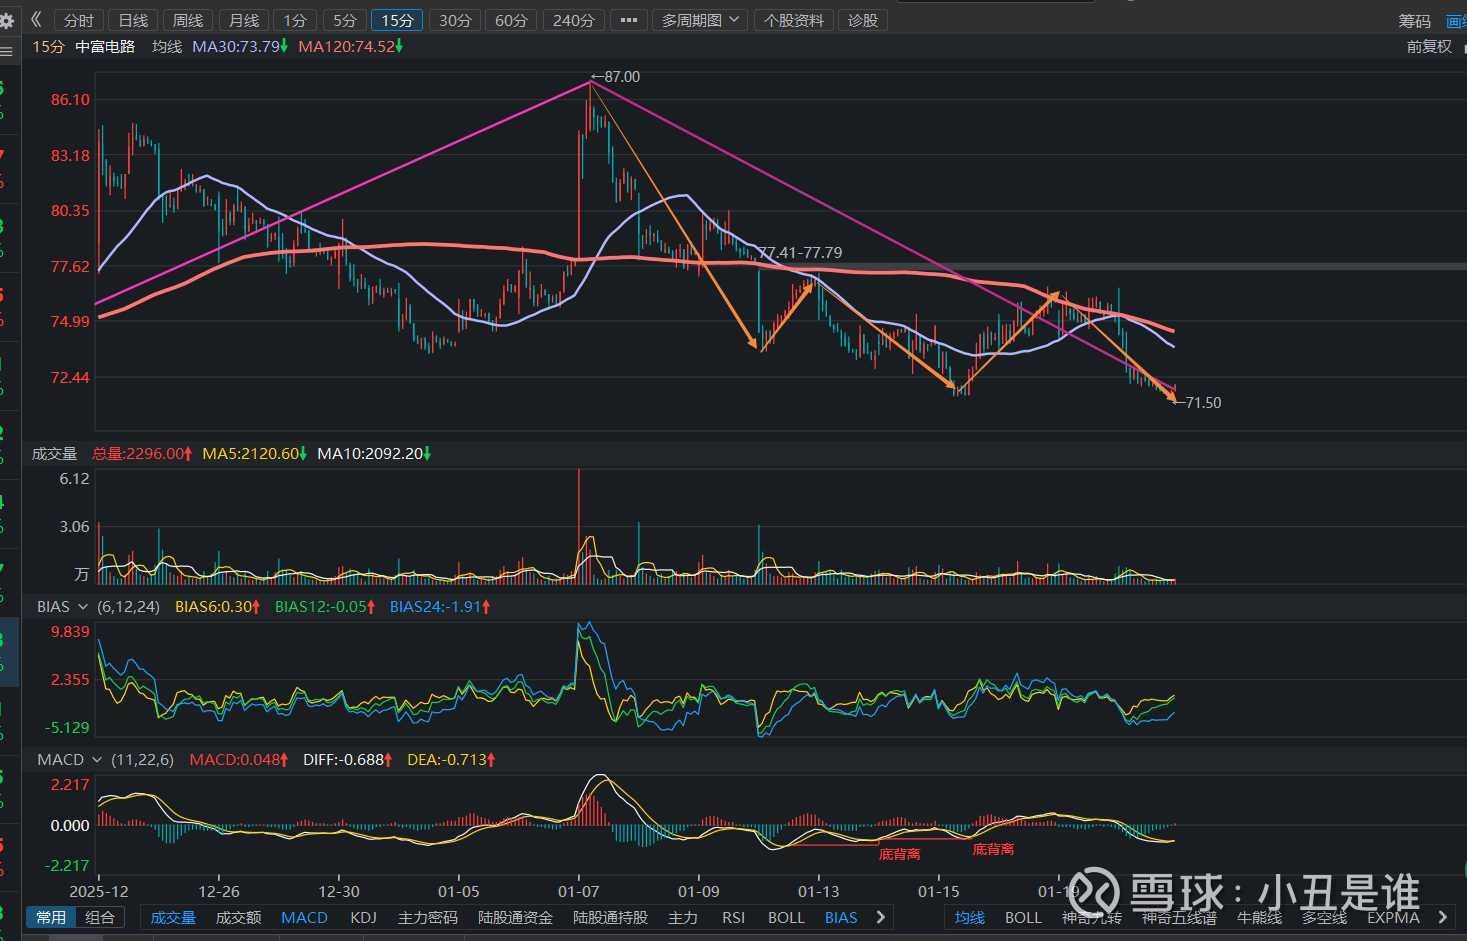Viewport: 1467px width, 941px height.
Task: Open the 个股资料 stock info button
Action: click(794, 20)
